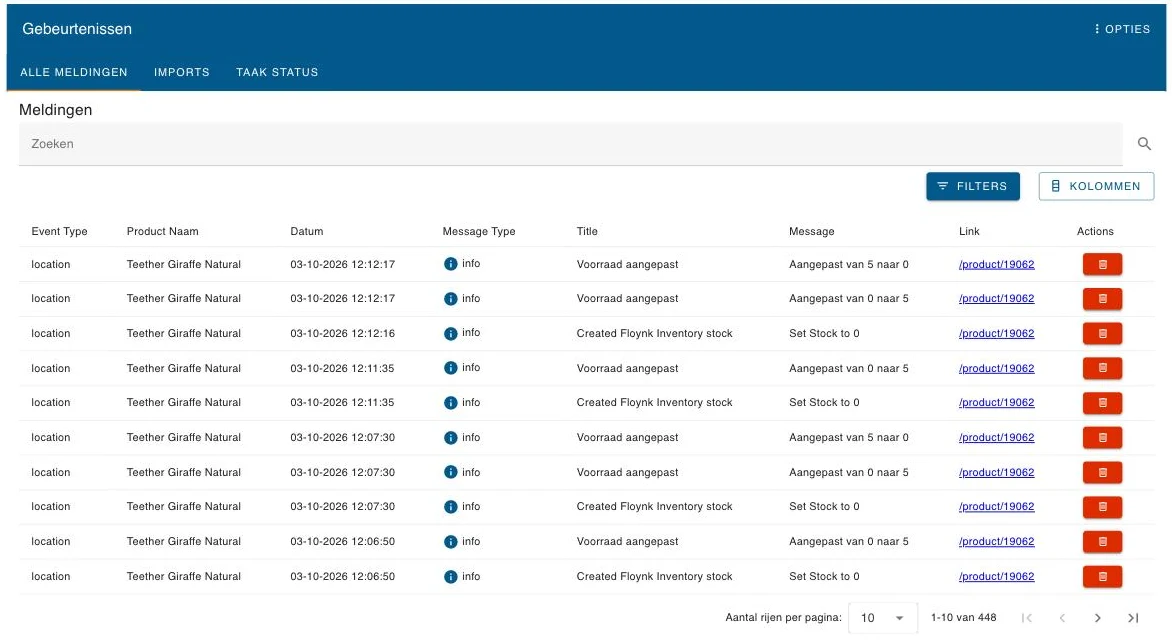The height and width of the screenshot is (640, 1172).
Task: Delete the event dated 12:12:16
Action: [x=1102, y=333]
